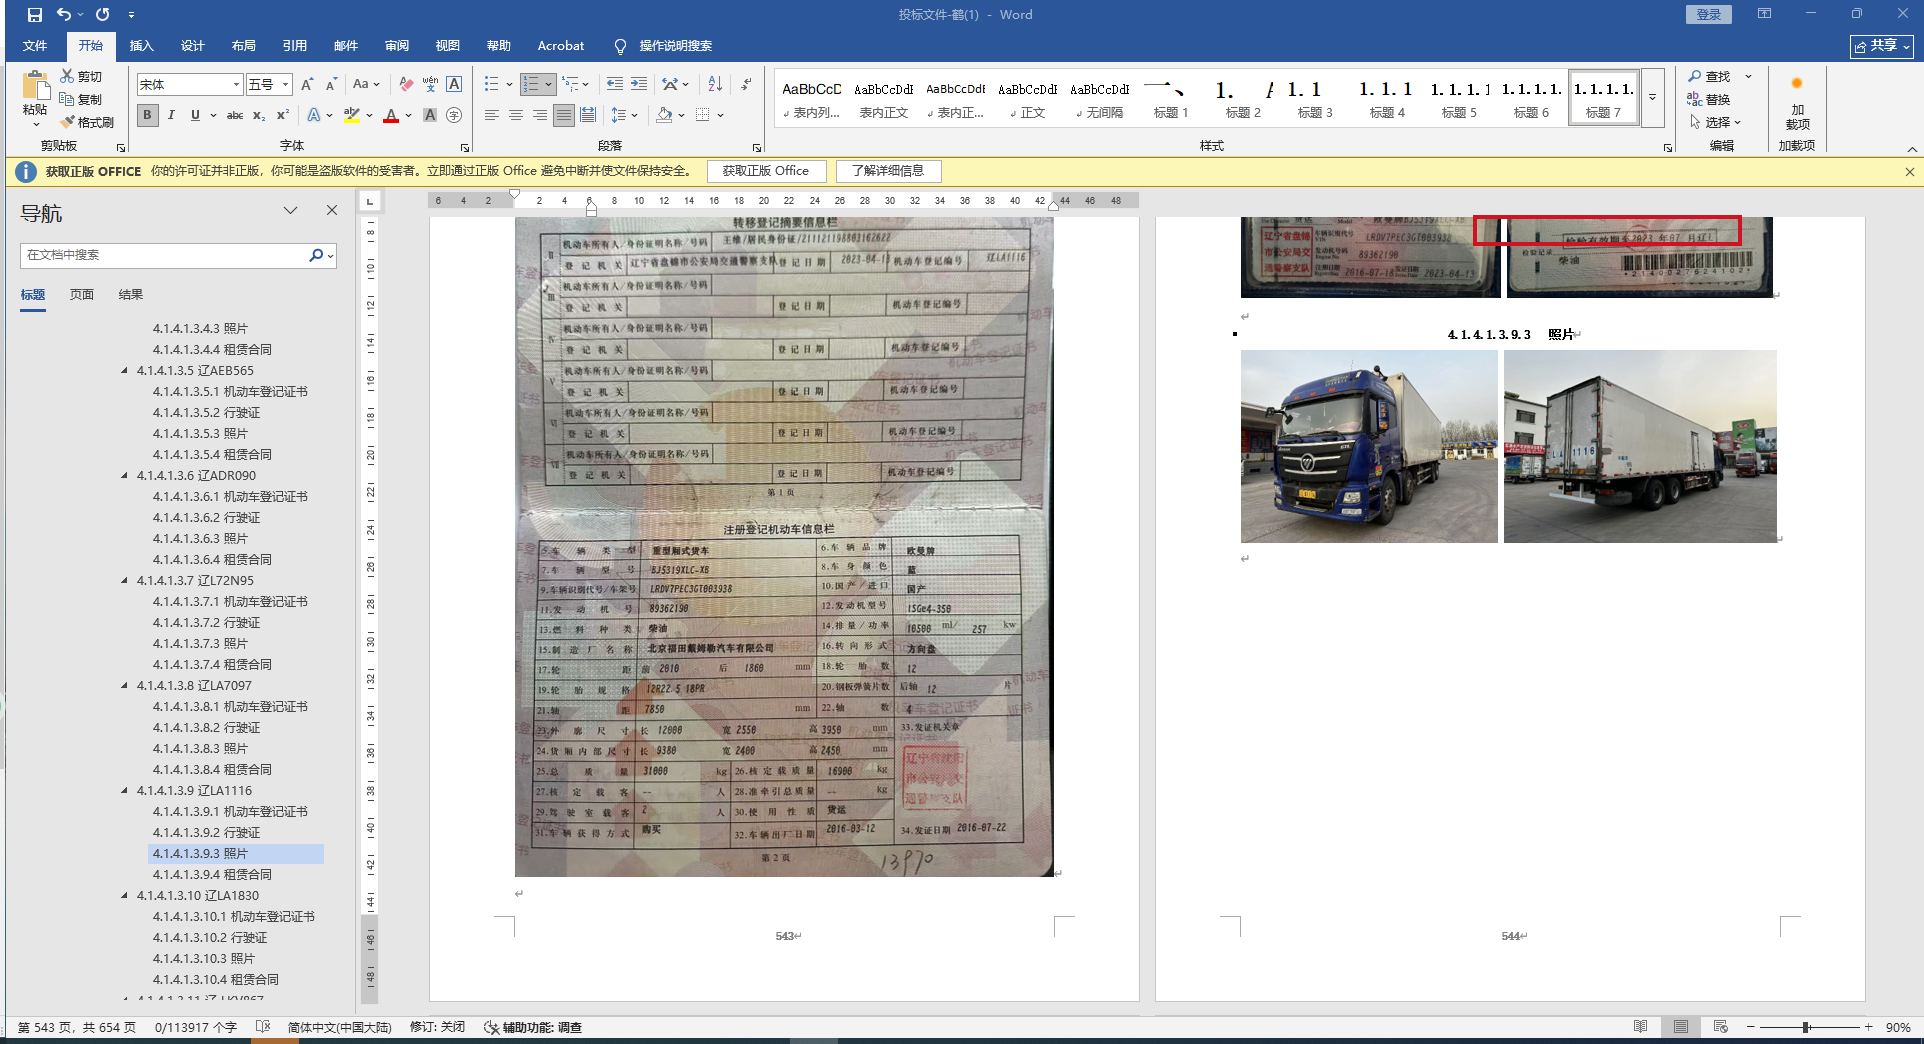Click the blue truck front photo thumbnail
This screenshot has height=1044, width=1924.
pos(1369,446)
